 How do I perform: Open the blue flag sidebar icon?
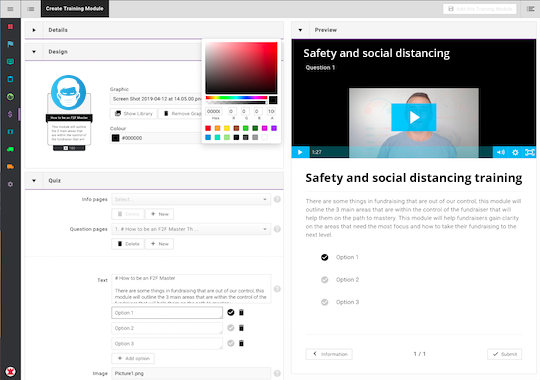pyautogui.click(x=10, y=44)
